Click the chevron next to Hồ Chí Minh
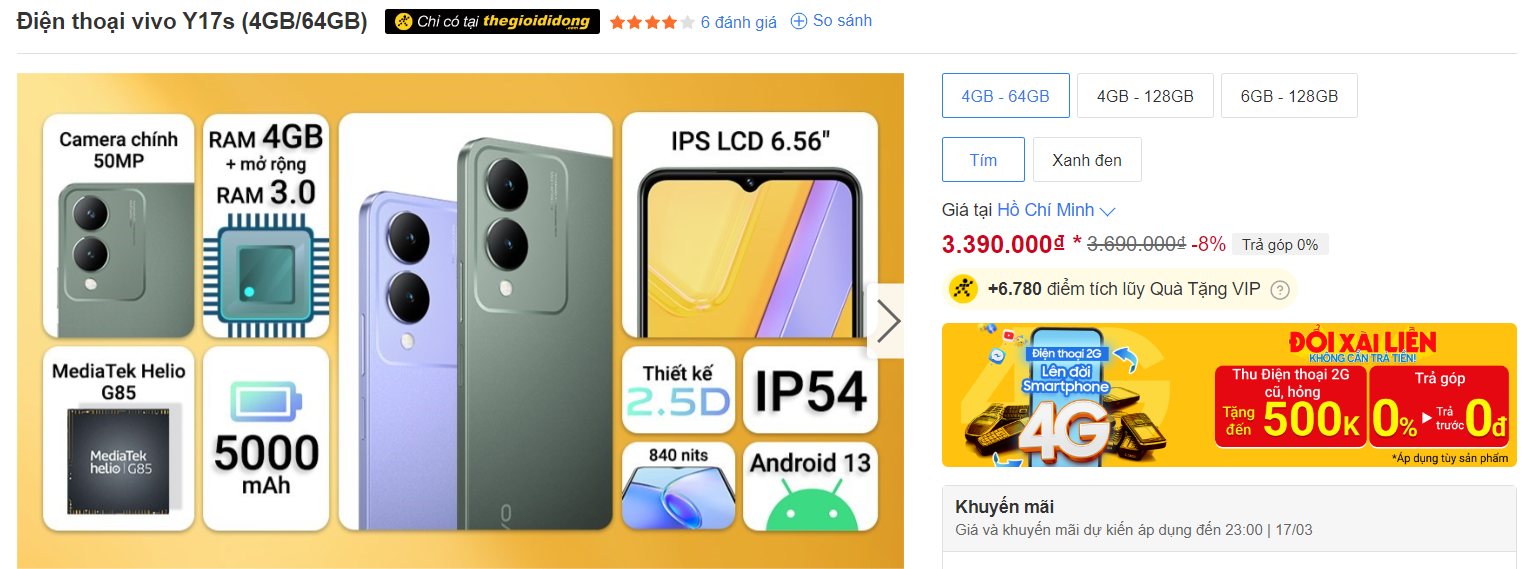Screen dimensions: 1535x569 point(1107,211)
